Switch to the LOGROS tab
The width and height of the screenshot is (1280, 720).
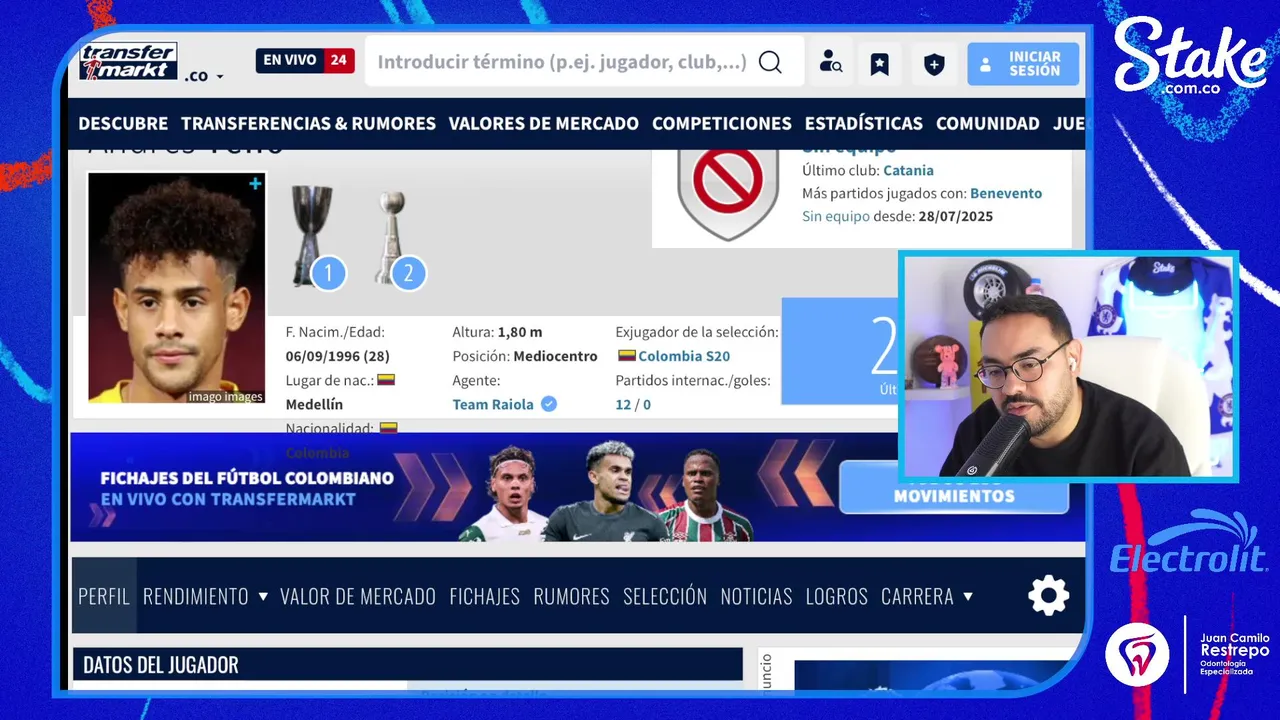tap(836, 596)
